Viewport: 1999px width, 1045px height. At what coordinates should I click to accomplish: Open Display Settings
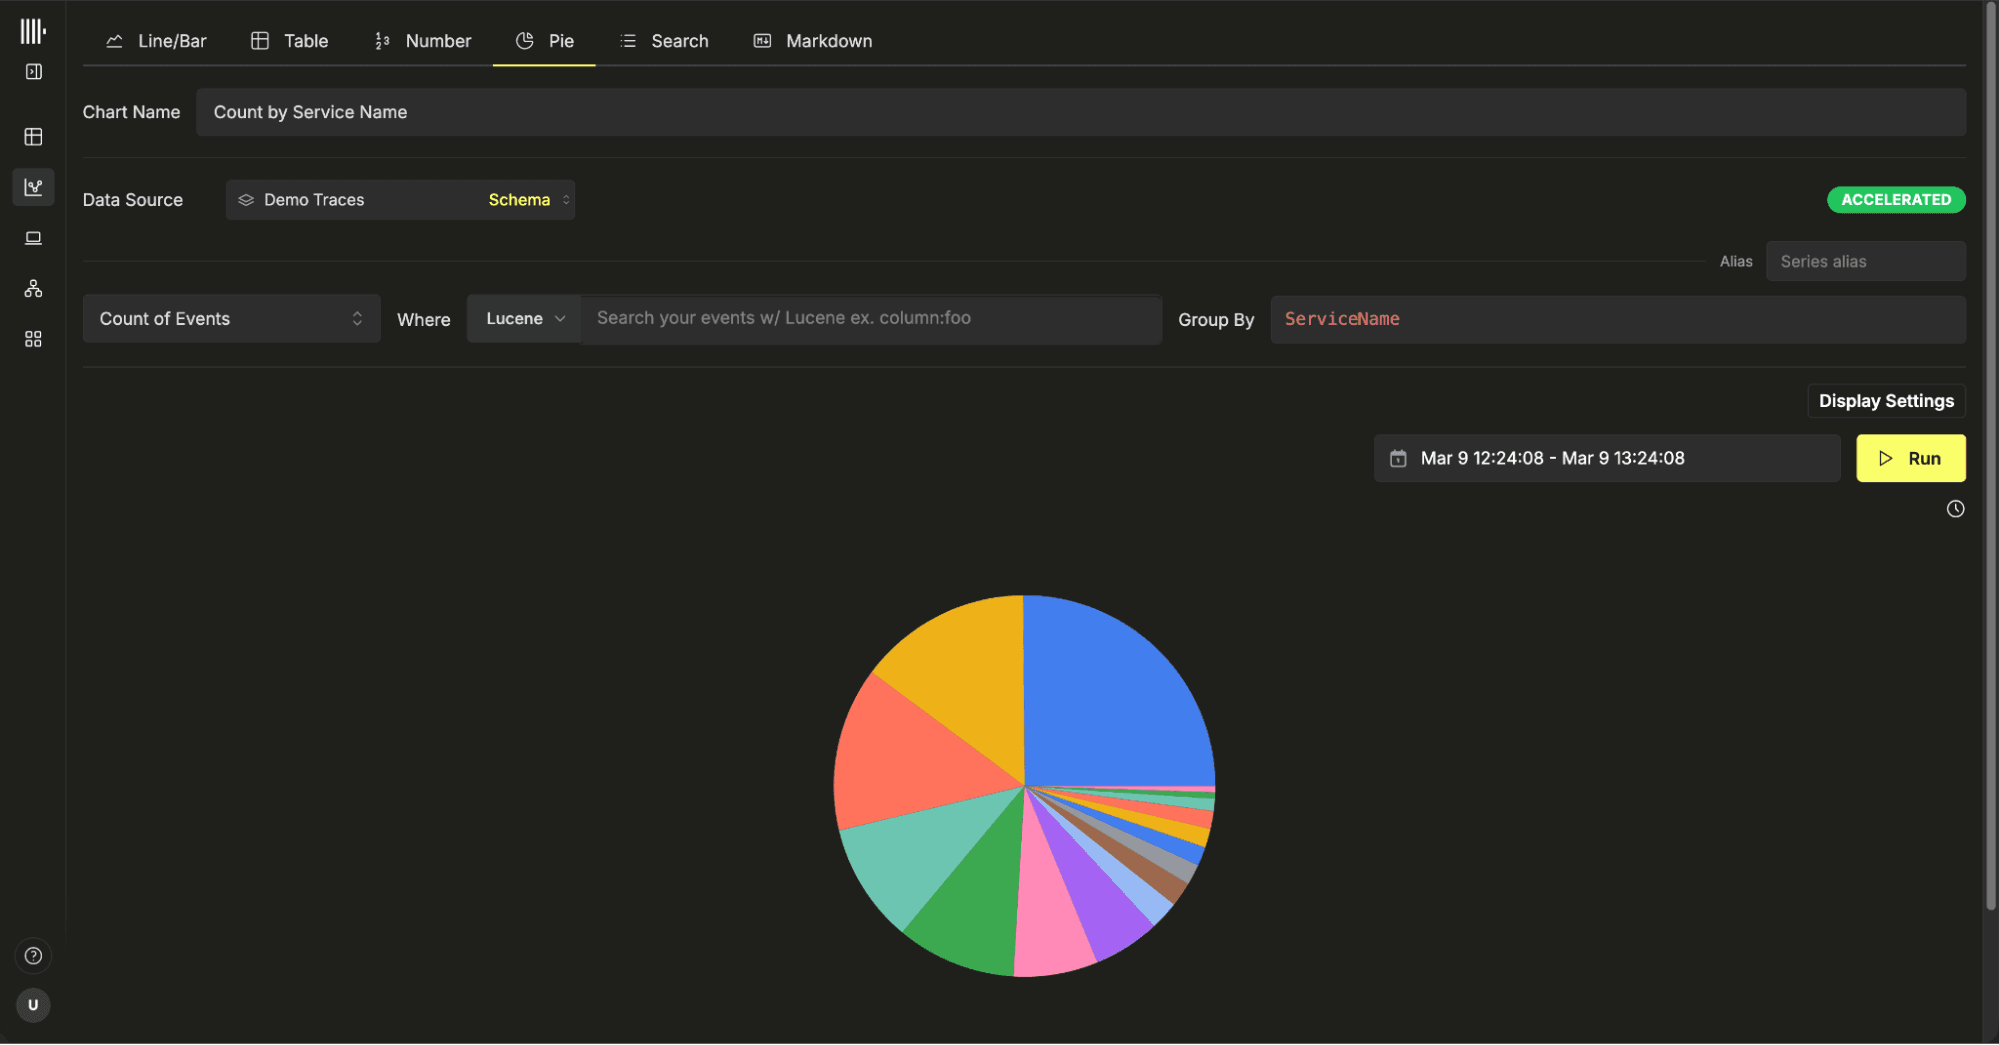pyautogui.click(x=1885, y=401)
